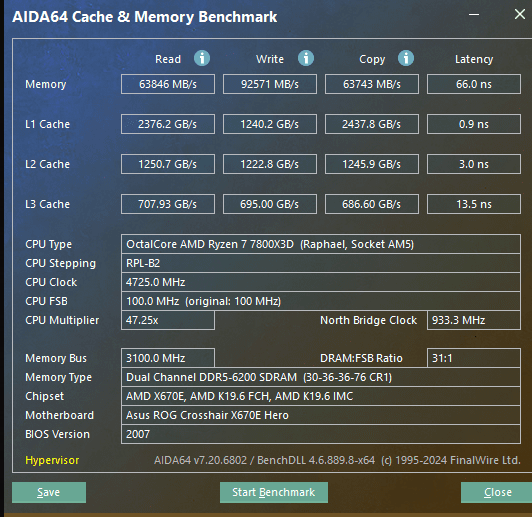
Task: Click the Memory Type DDR5-6200 field
Action: pos(321,377)
